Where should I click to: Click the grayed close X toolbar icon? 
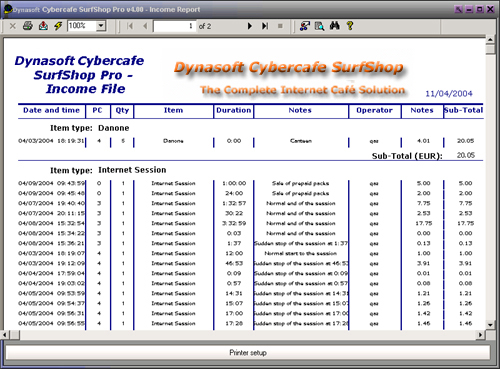click(x=13, y=26)
